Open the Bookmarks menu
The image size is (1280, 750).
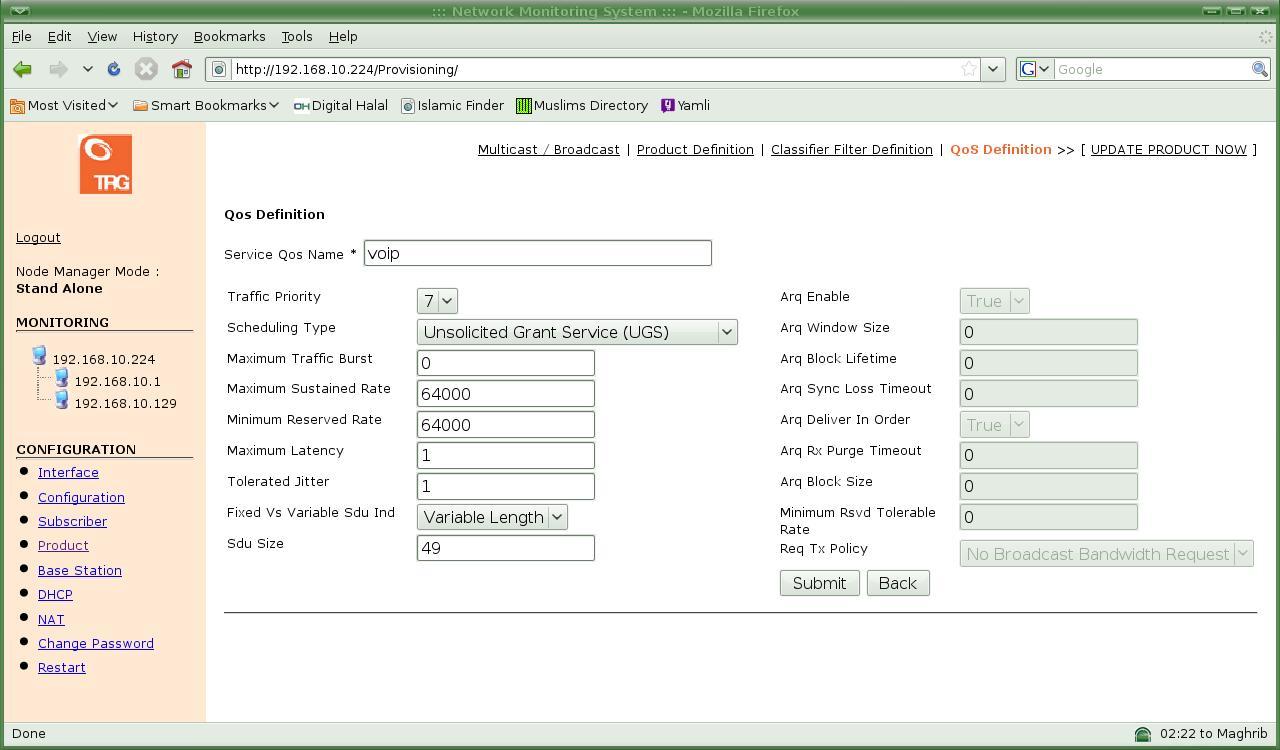coord(229,36)
